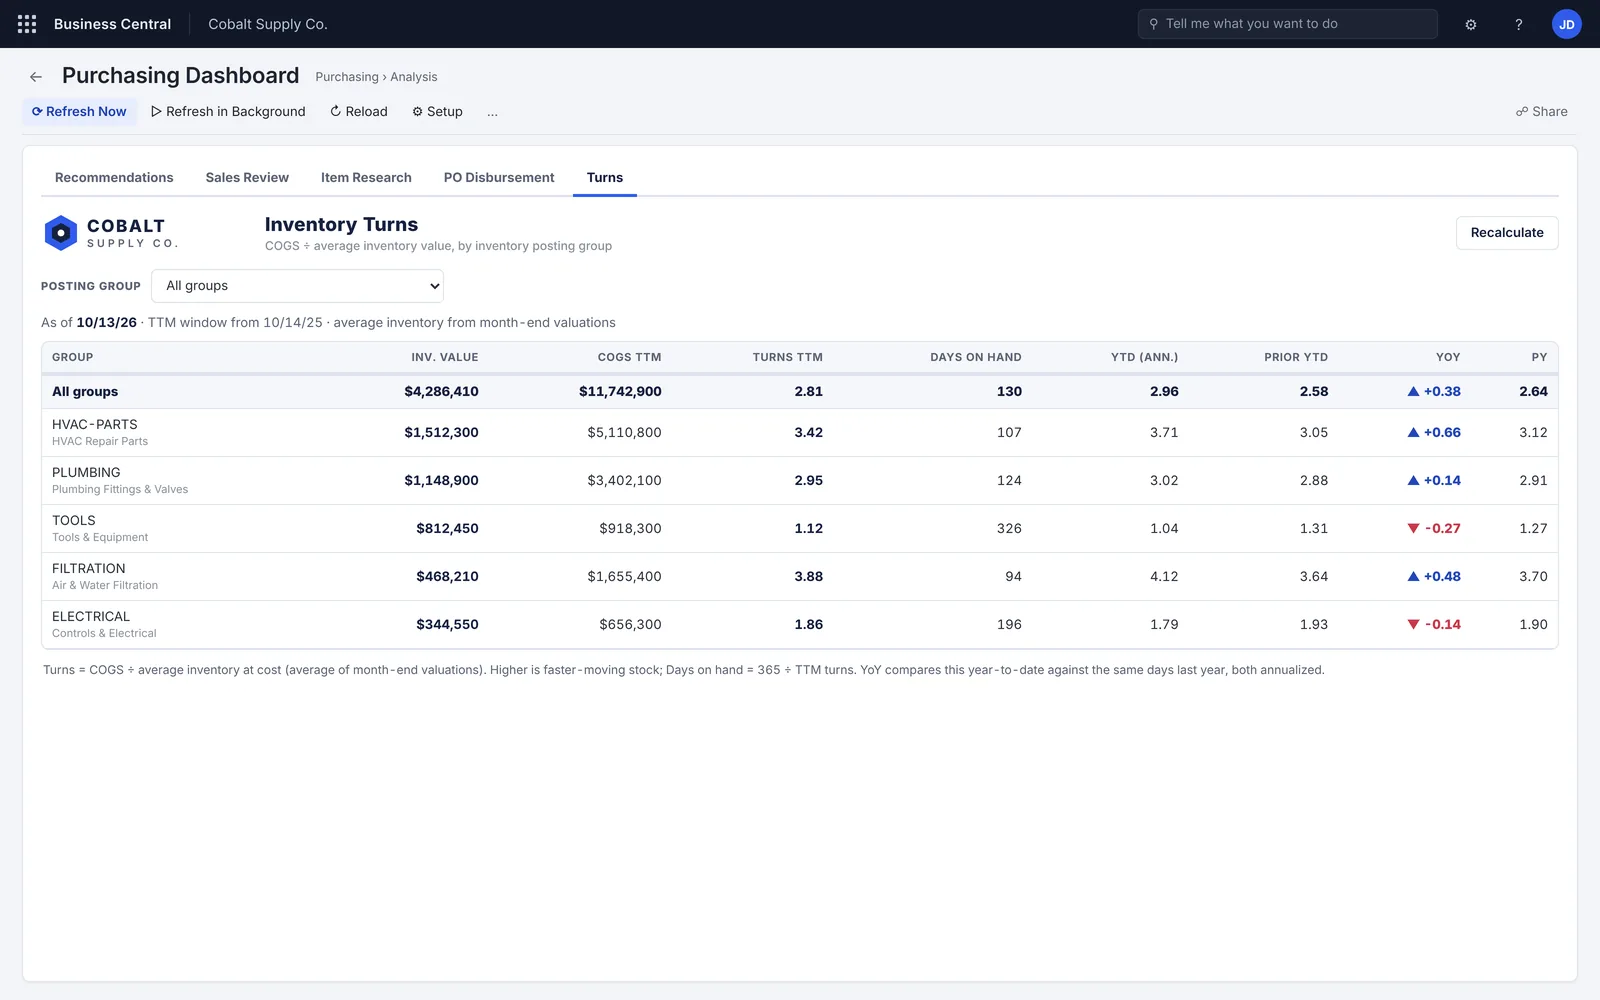Go back using the back arrow

36,77
